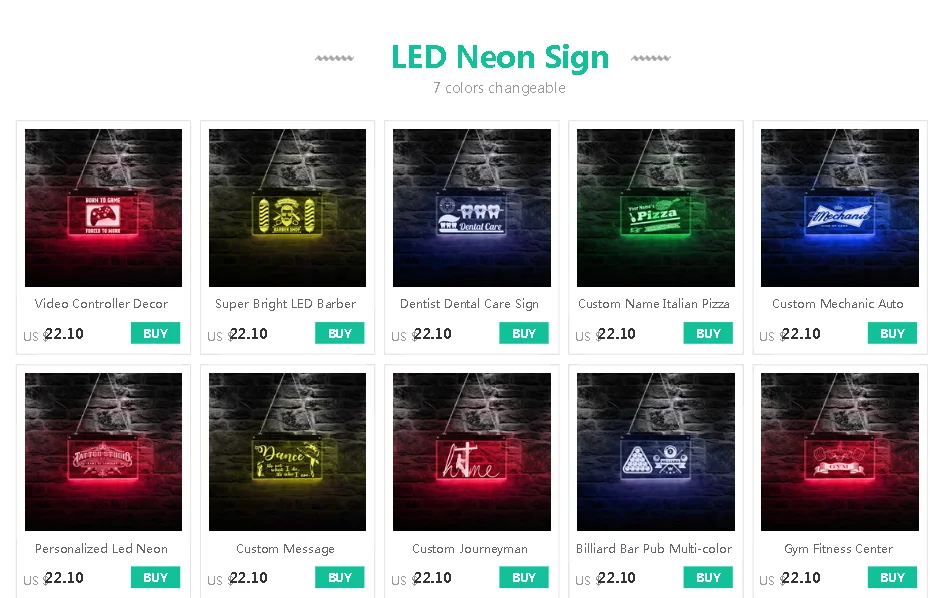Screen dimensions: 943x598
Task: Click the LED Neon Sign heading
Action: pos(500,57)
